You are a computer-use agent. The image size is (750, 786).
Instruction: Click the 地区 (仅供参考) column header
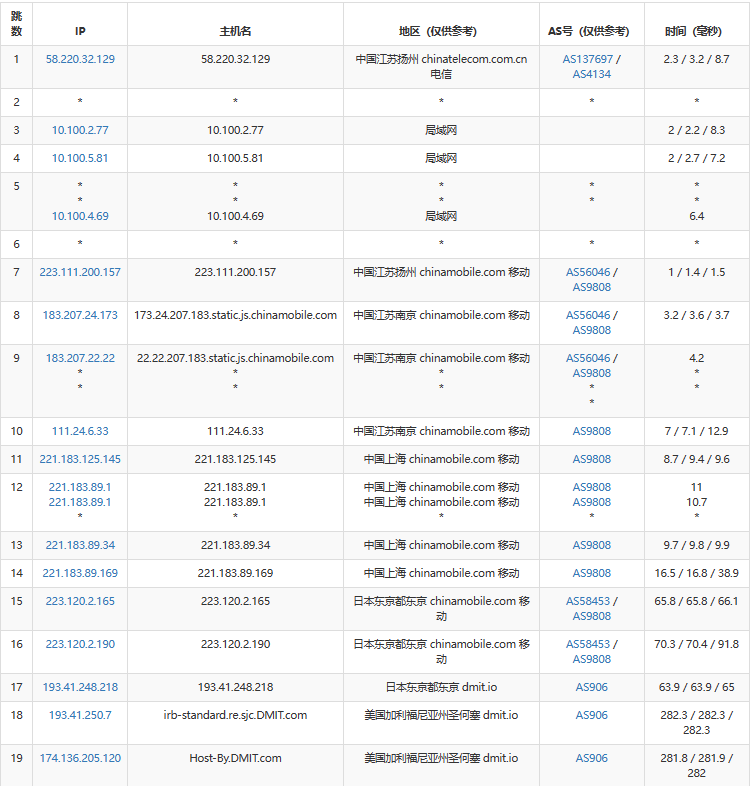point(438,32)
